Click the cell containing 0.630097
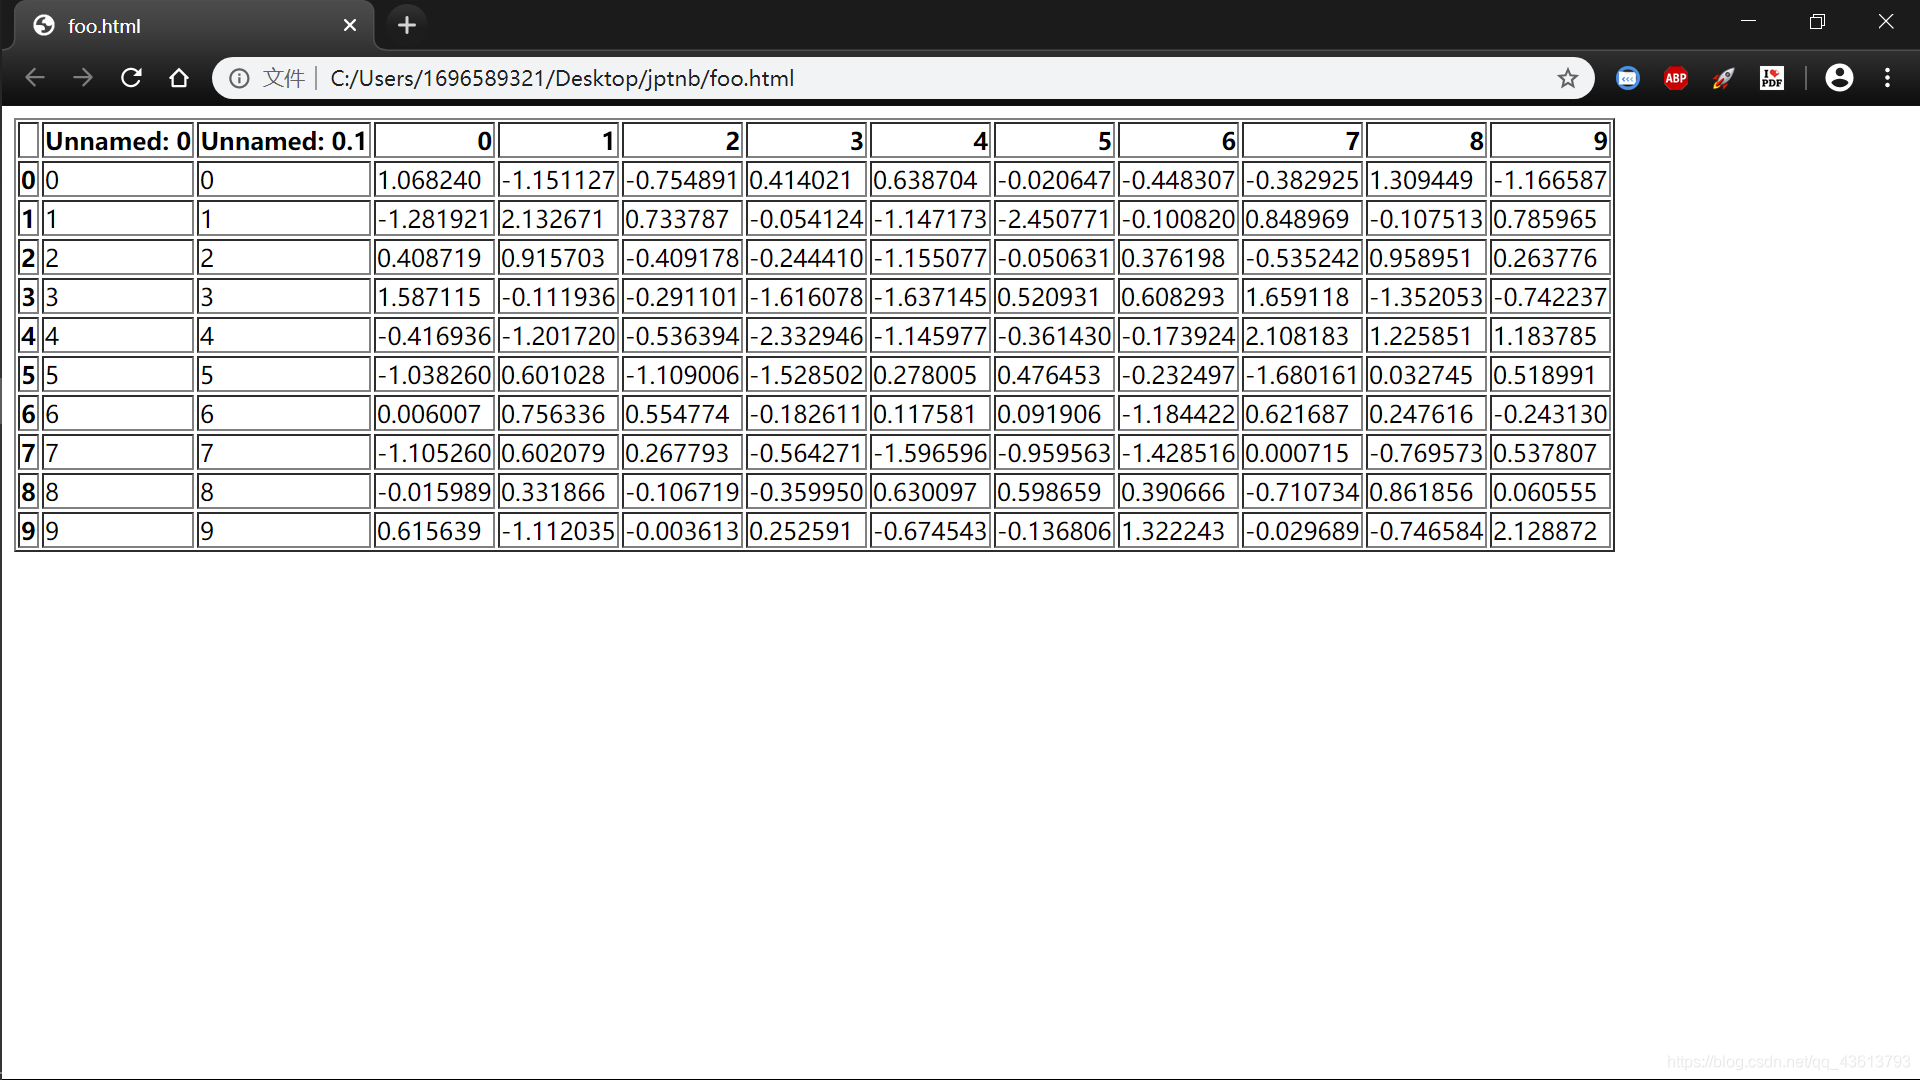The height and width of the screenshot is (1080, 1920). click(930, 492)
